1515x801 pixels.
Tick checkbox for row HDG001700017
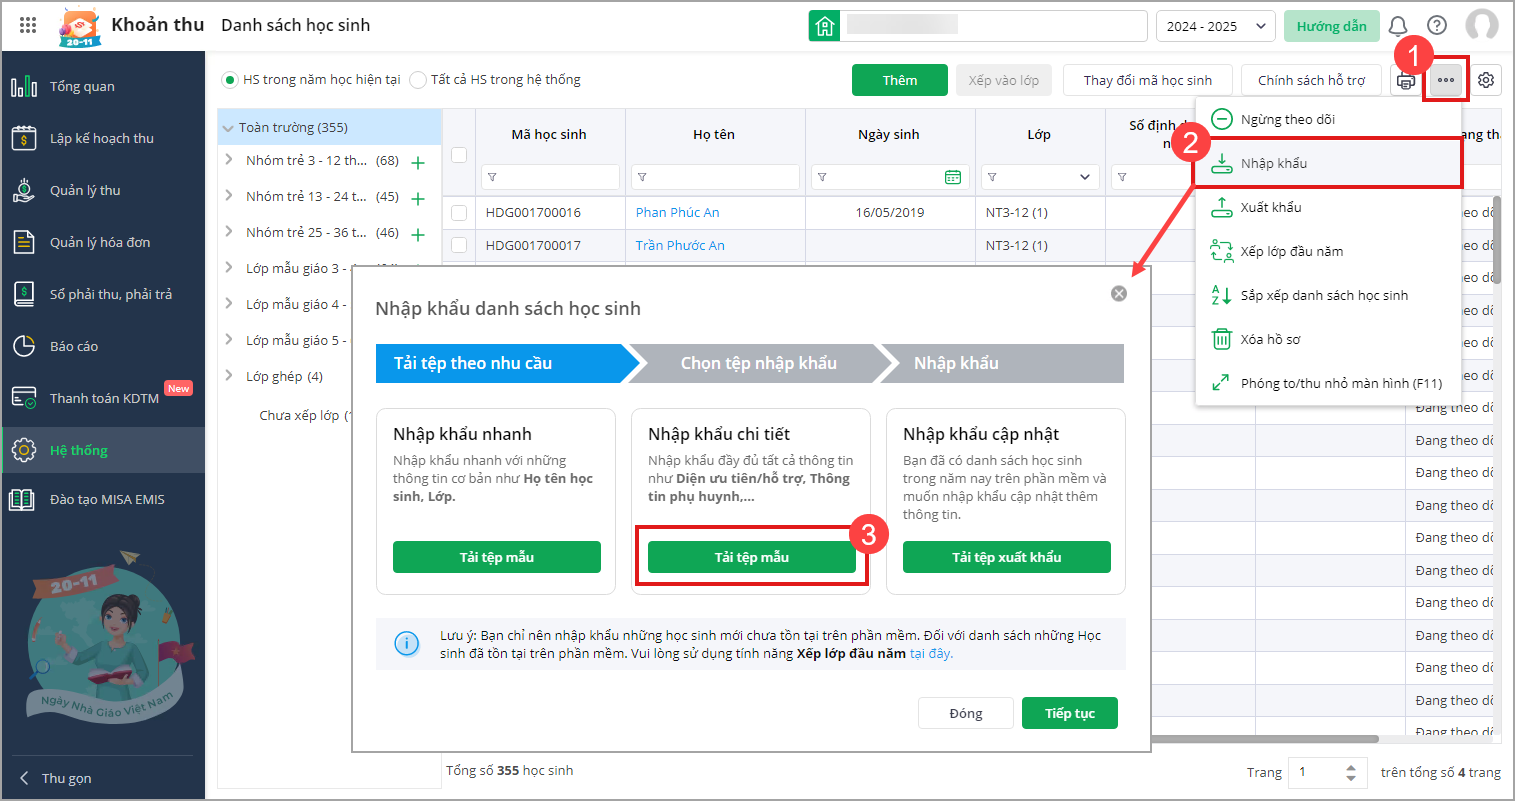(459, 245)
